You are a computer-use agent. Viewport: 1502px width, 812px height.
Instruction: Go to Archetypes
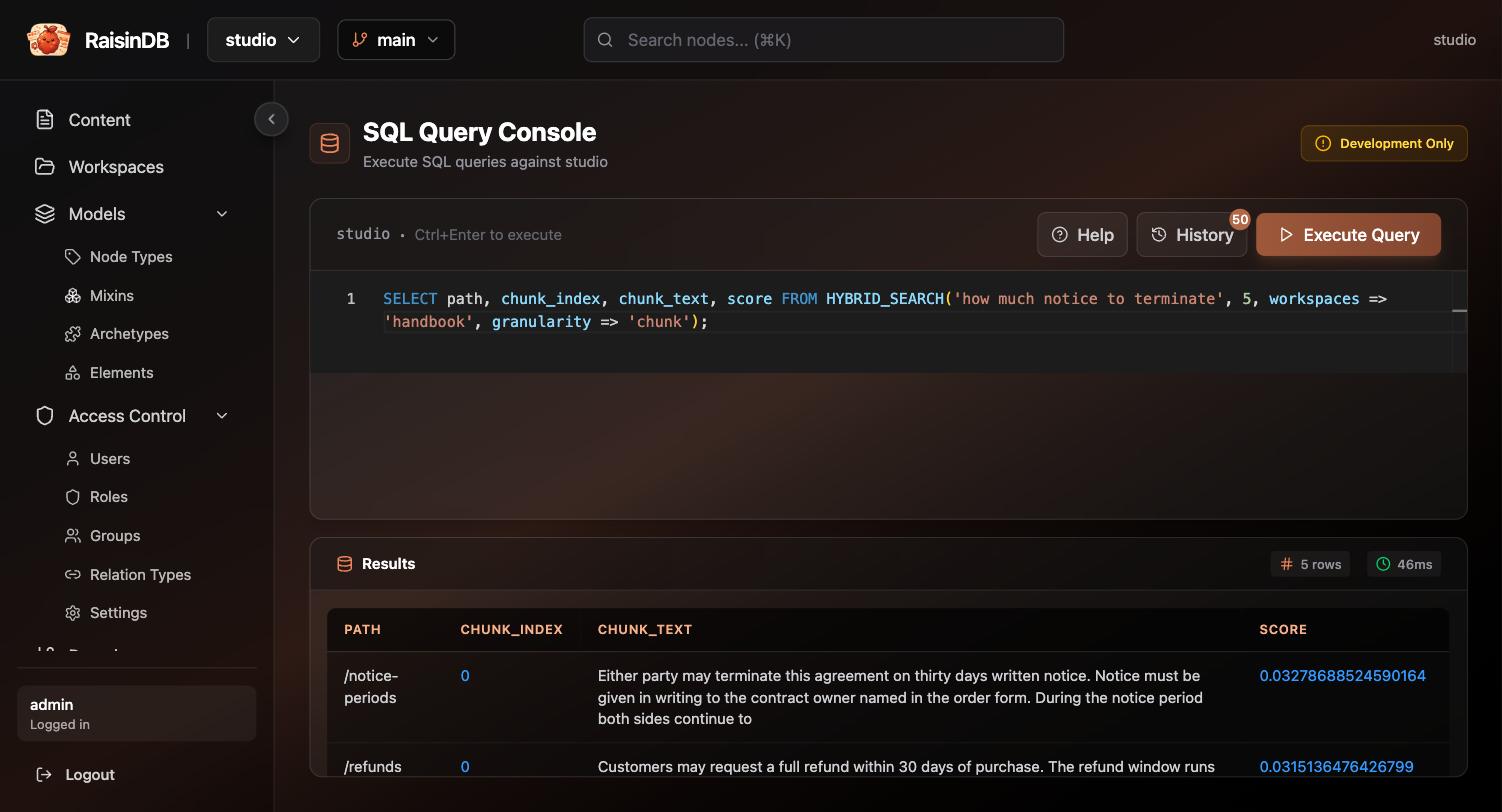point(129,334)
